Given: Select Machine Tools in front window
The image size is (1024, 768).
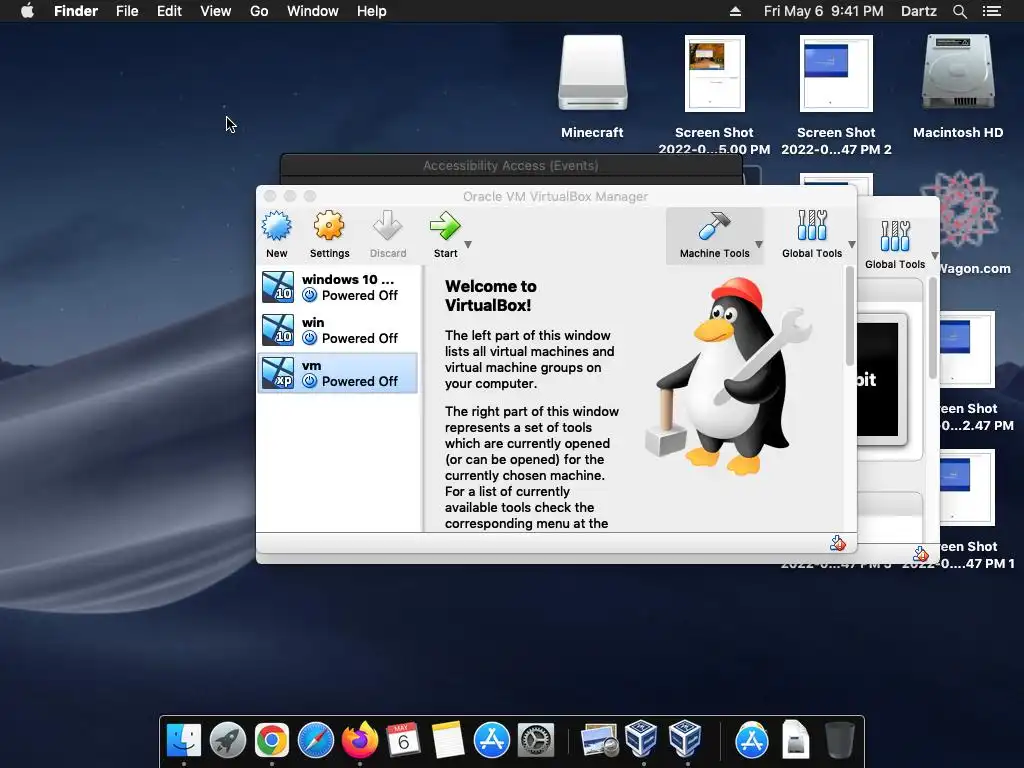Looking at the screenshot, I should tap(714, 235).
